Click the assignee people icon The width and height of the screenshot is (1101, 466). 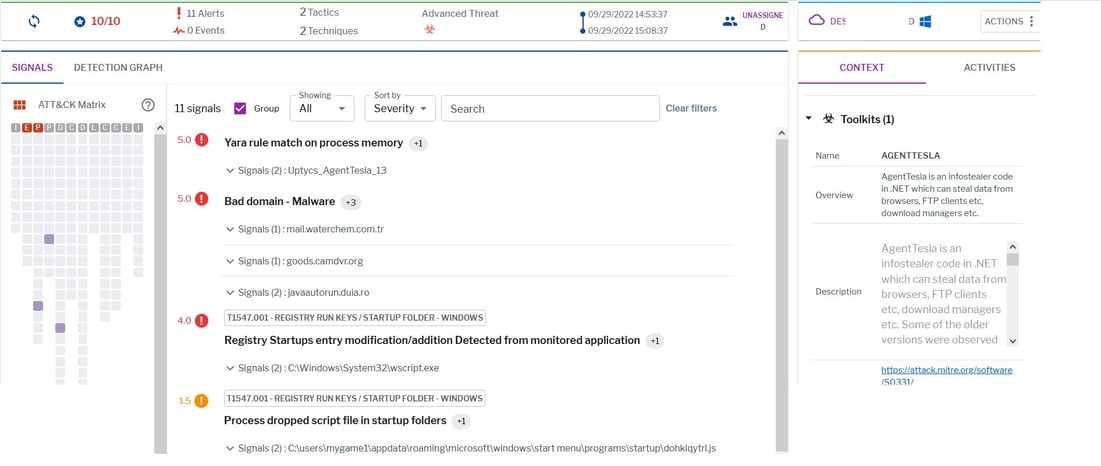tap(730, 21)
